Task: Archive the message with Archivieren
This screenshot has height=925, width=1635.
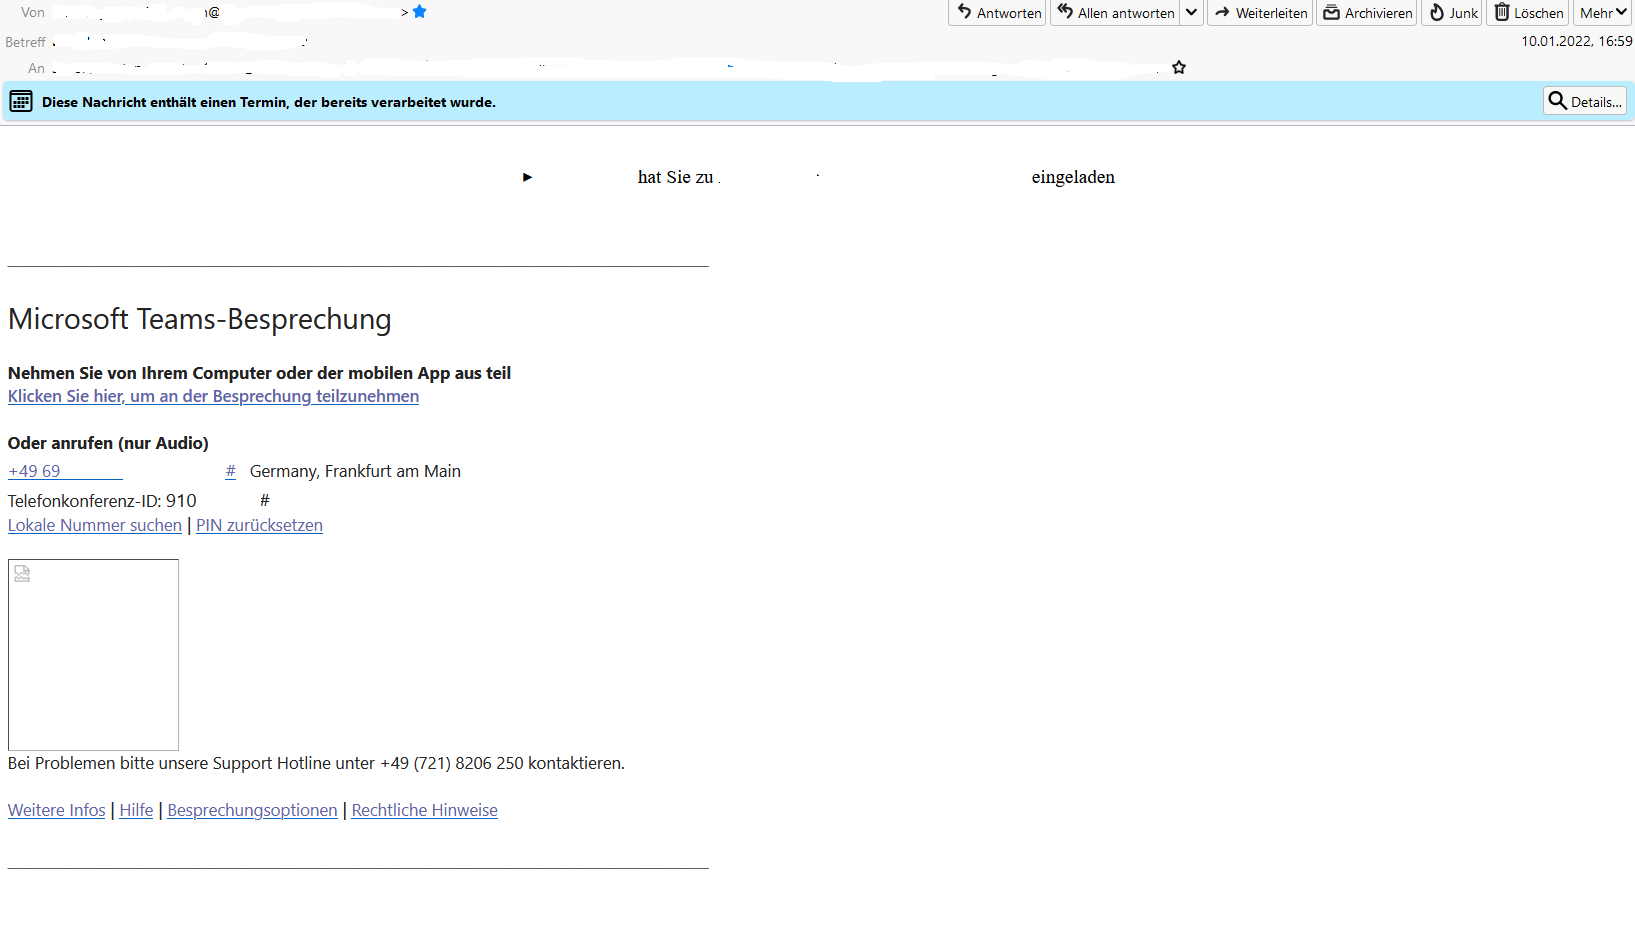Action: coord(1367,13)
